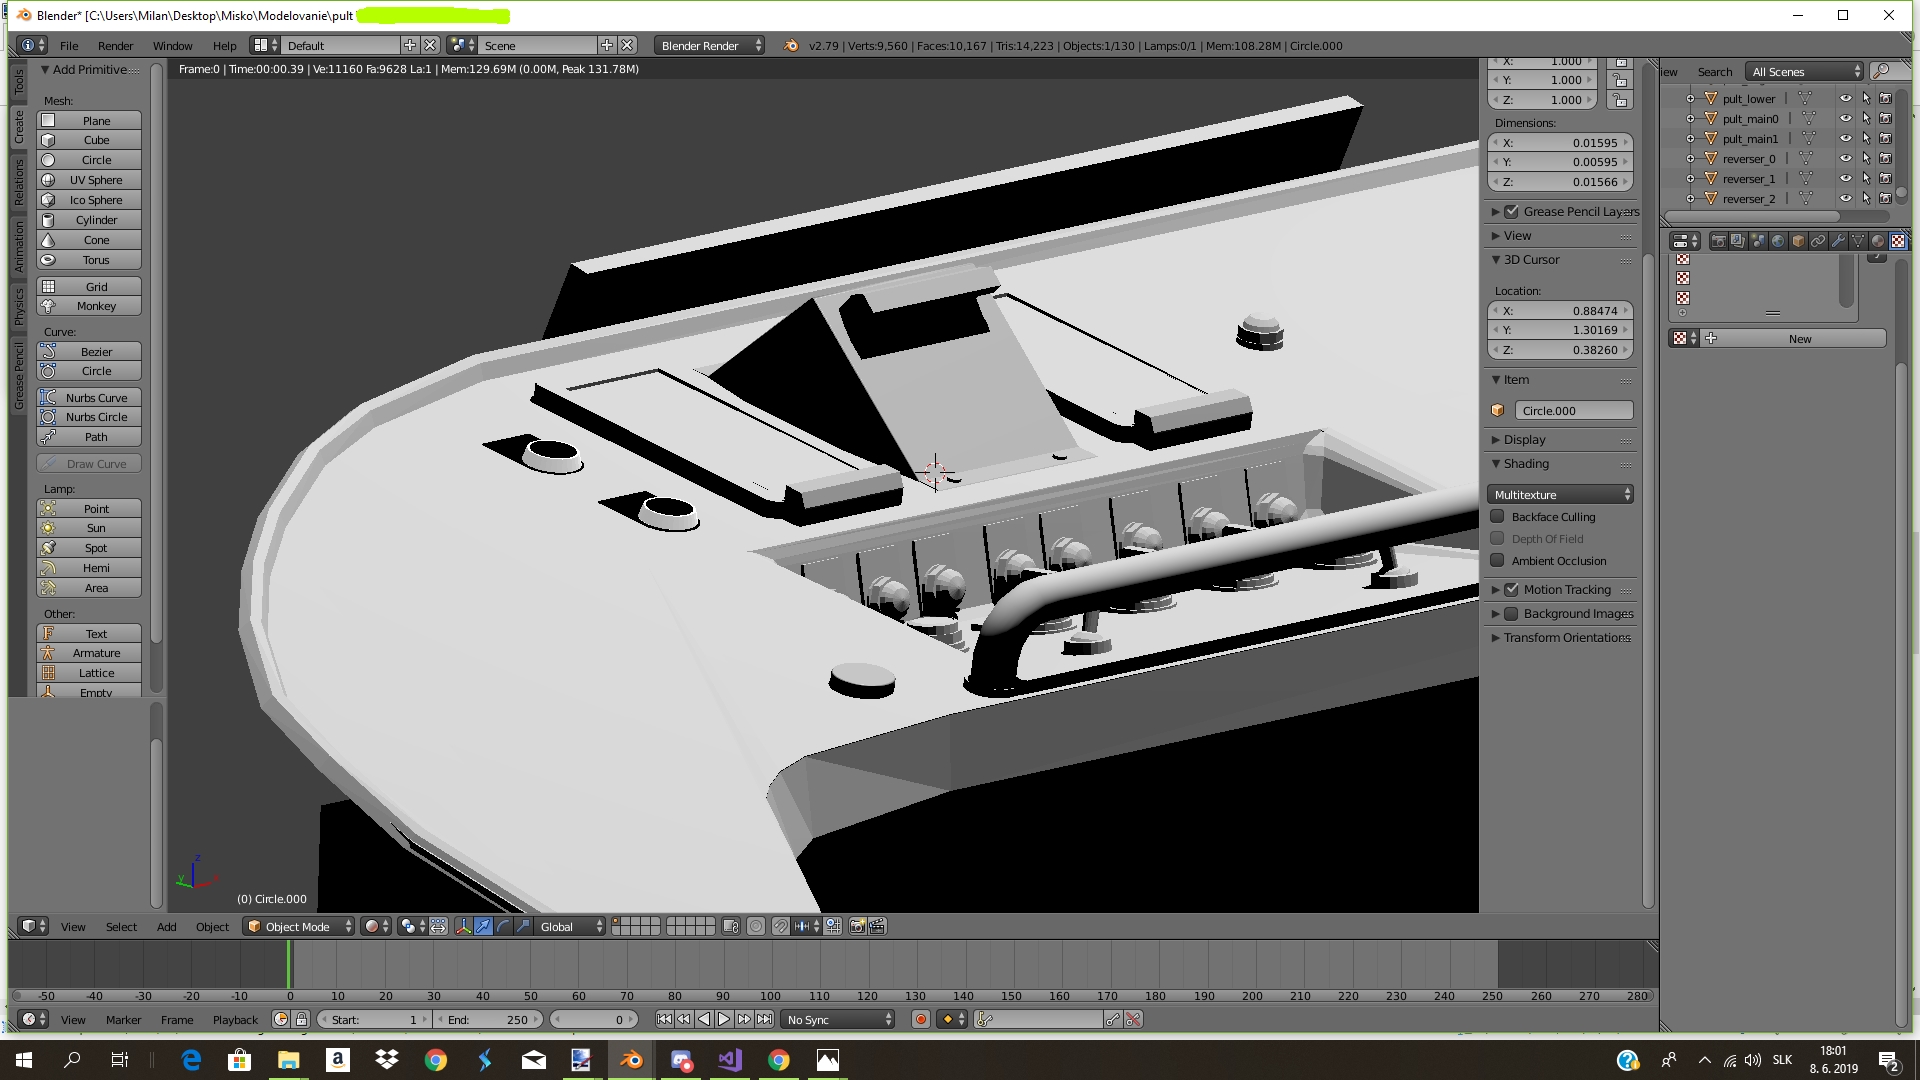The image size is (1920, 1080).
Task: Enable Ambient Occlusion in Shading
Action: [x=1498, y=561]
